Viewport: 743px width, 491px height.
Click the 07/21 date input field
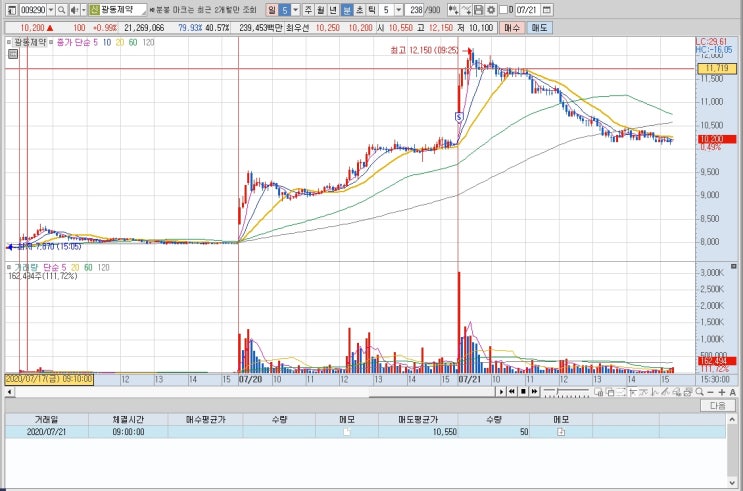[x=527, y=9]
